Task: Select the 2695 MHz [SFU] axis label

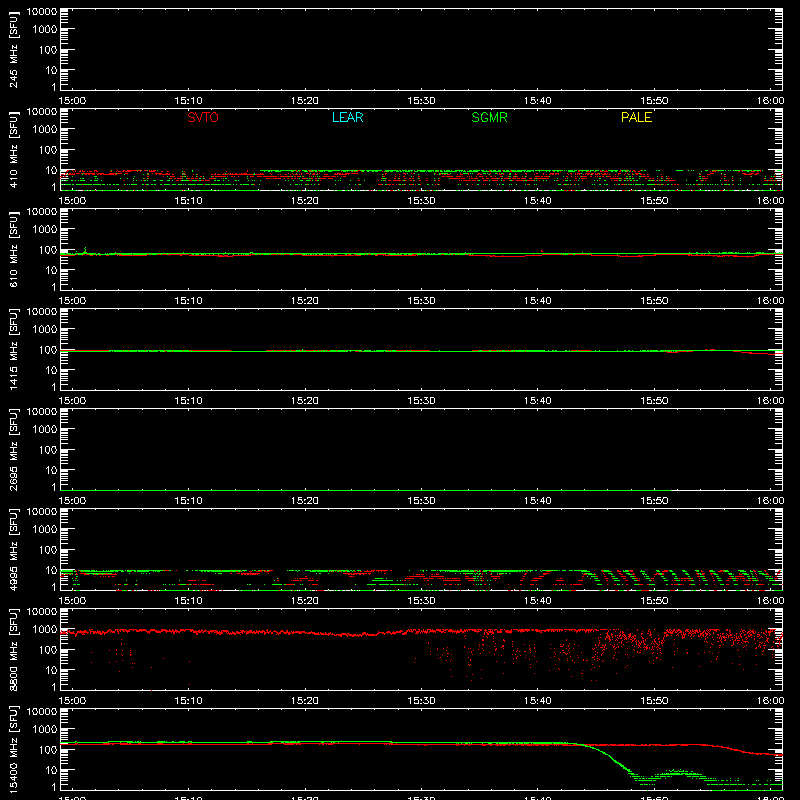Action: [13, 449]
